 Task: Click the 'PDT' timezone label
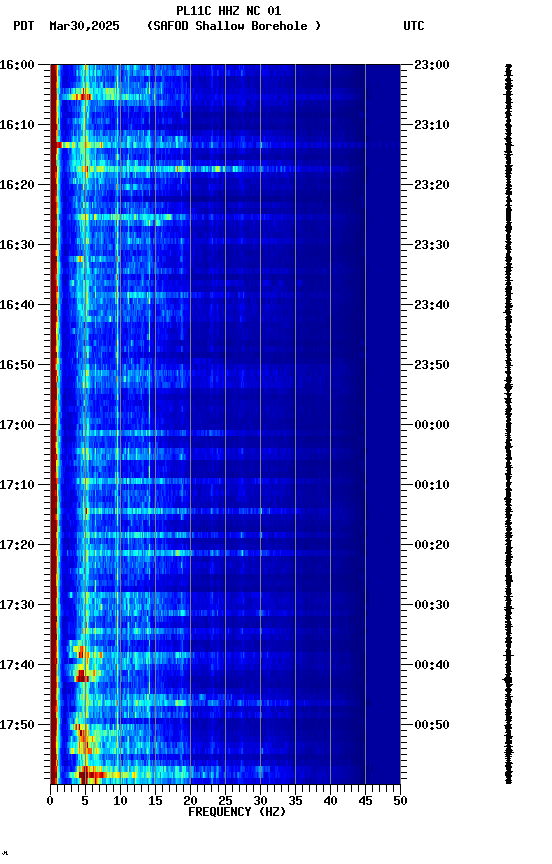coord(24,26)
